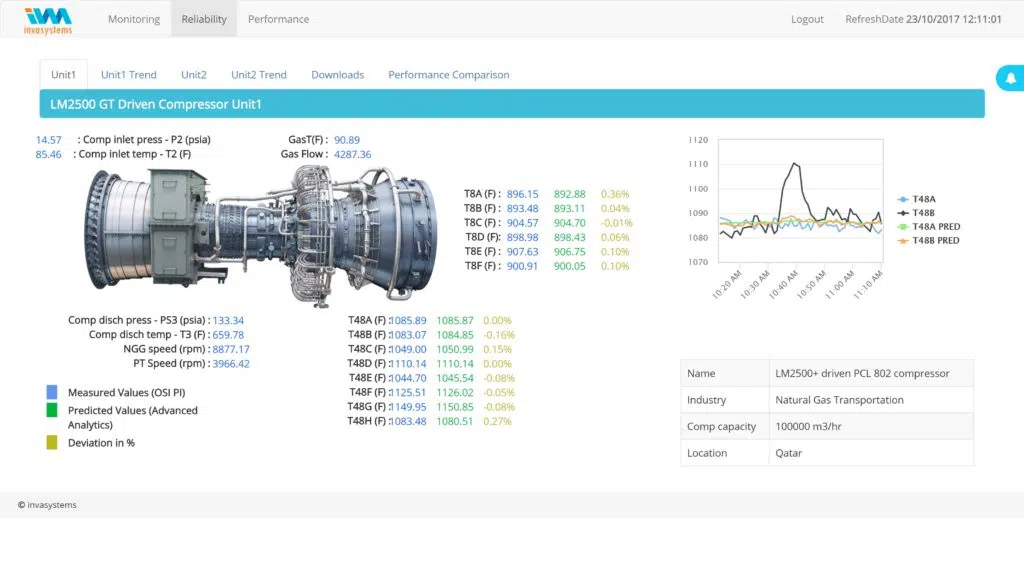
Task: Click T8B measured value 893.48
Action: click(522, 208)
